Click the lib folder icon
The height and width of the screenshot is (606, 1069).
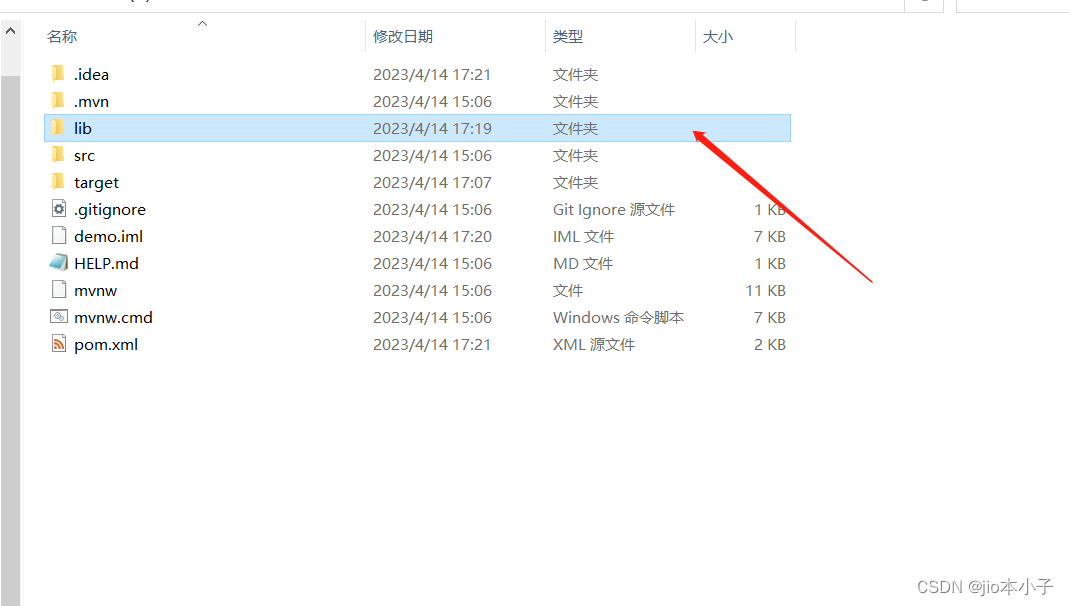pos(58,128)
